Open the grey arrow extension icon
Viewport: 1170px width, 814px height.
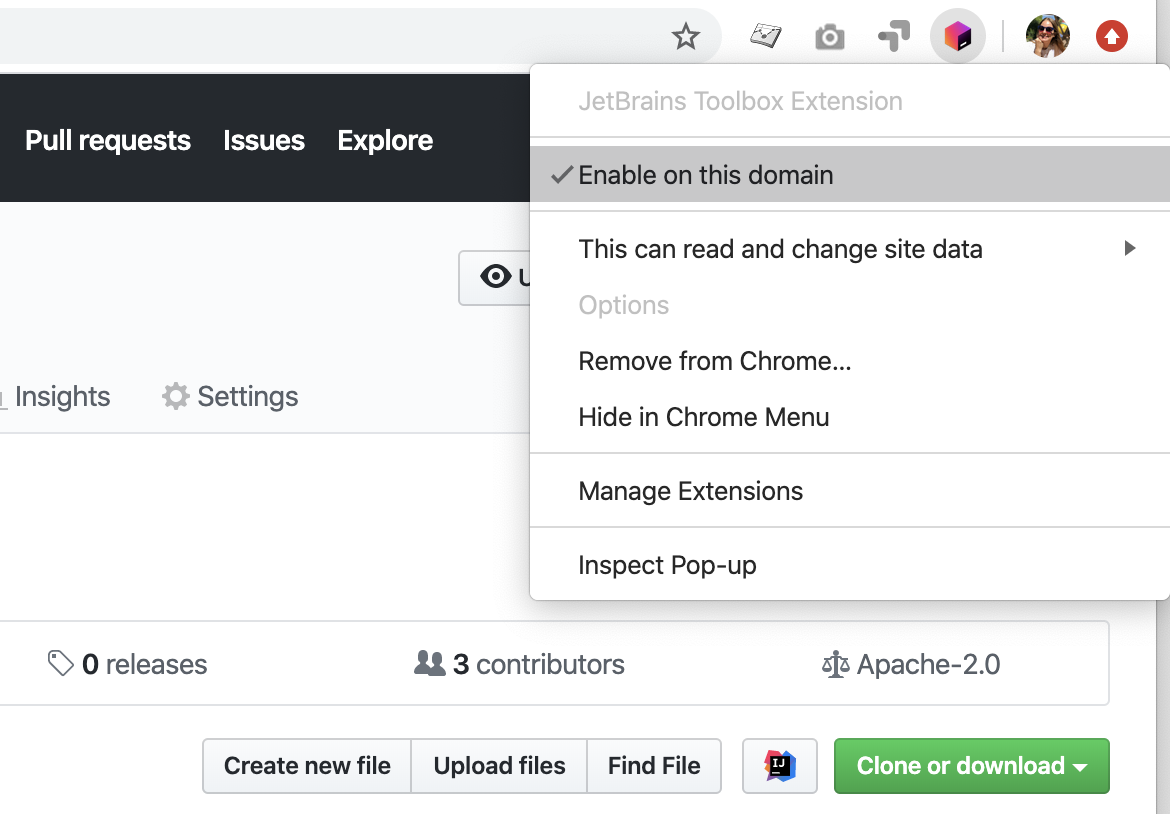pos(894,36)
